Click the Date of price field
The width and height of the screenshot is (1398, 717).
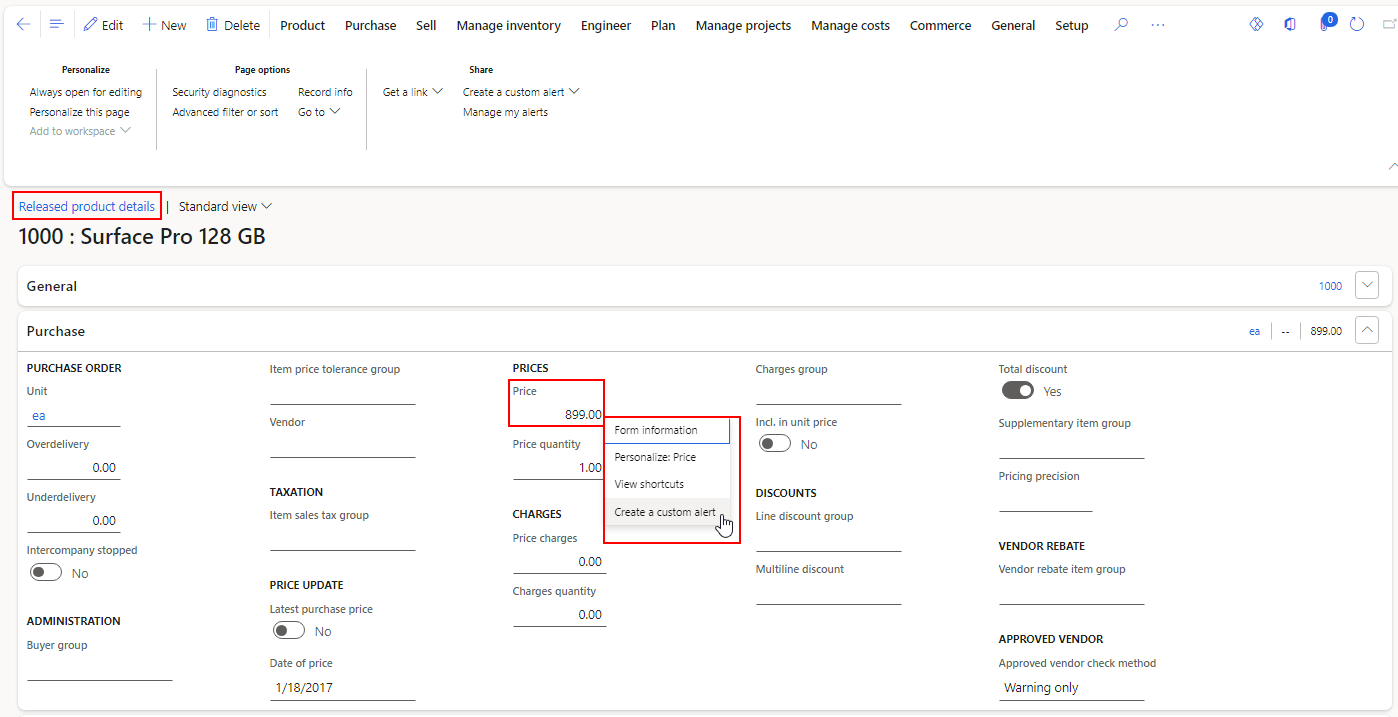point(342,688)
